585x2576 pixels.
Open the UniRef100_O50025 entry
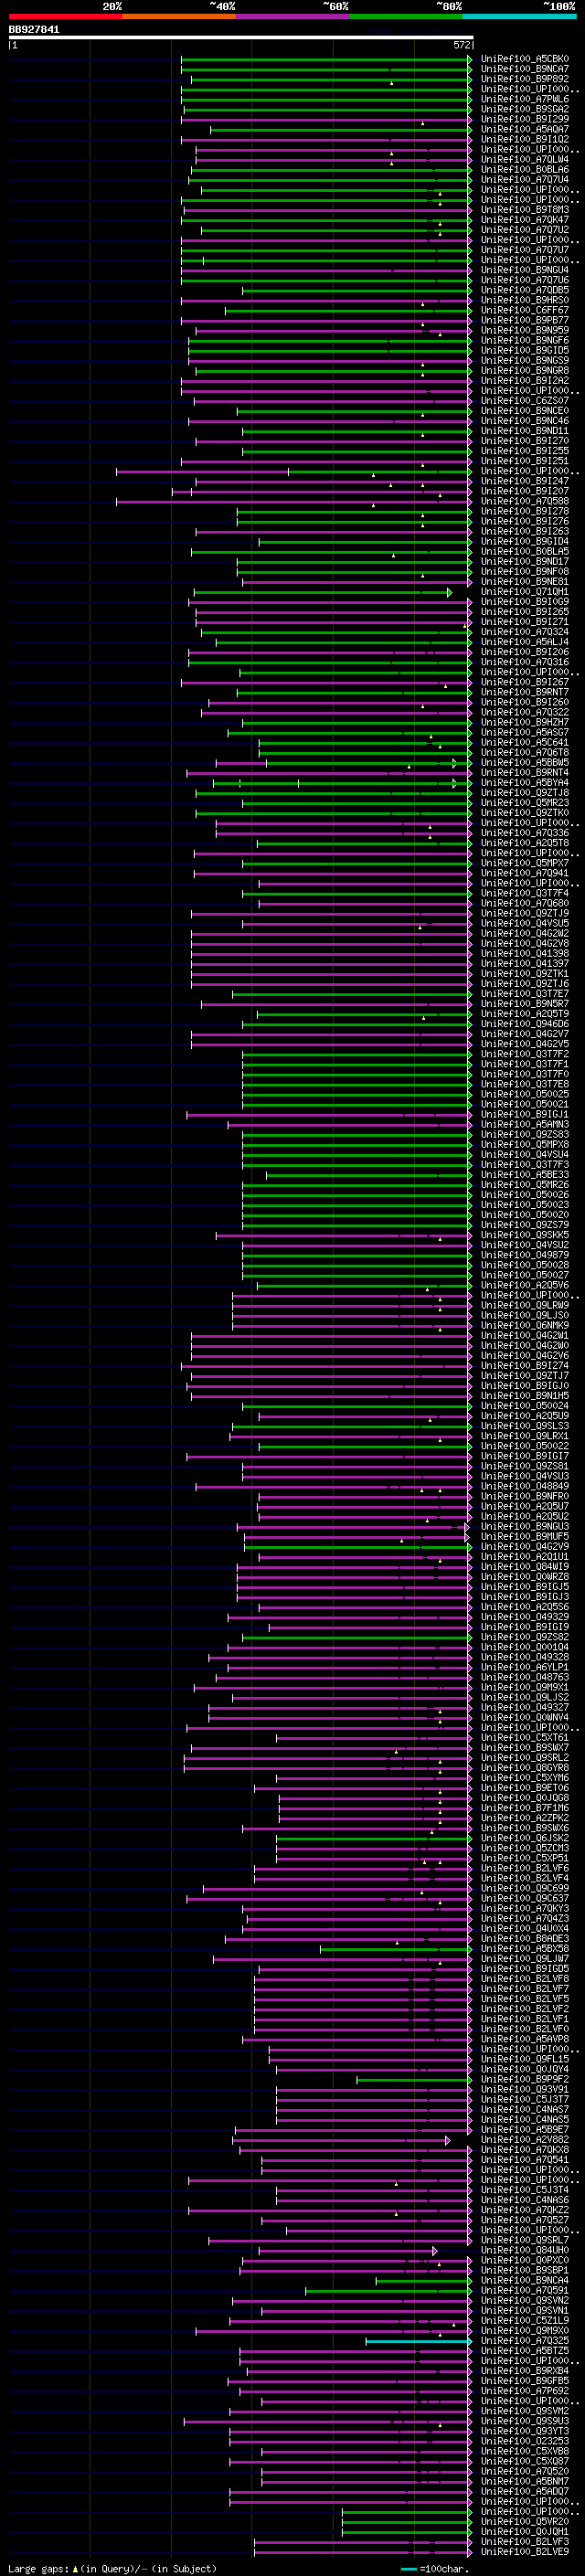coord(525,1094)
